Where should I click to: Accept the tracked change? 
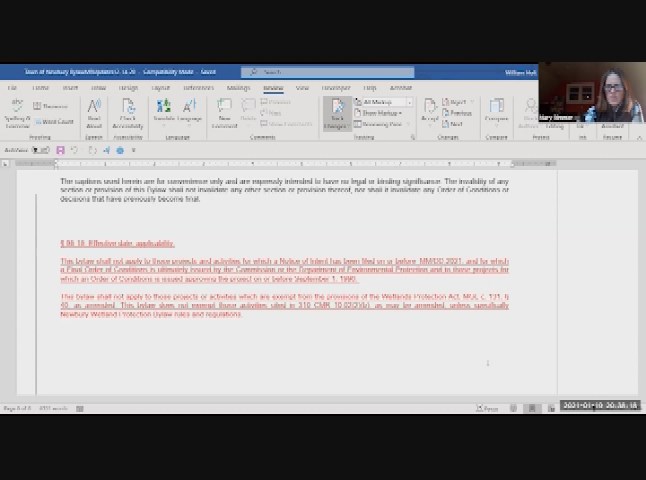pyautogui.click(x=429, y=112)
